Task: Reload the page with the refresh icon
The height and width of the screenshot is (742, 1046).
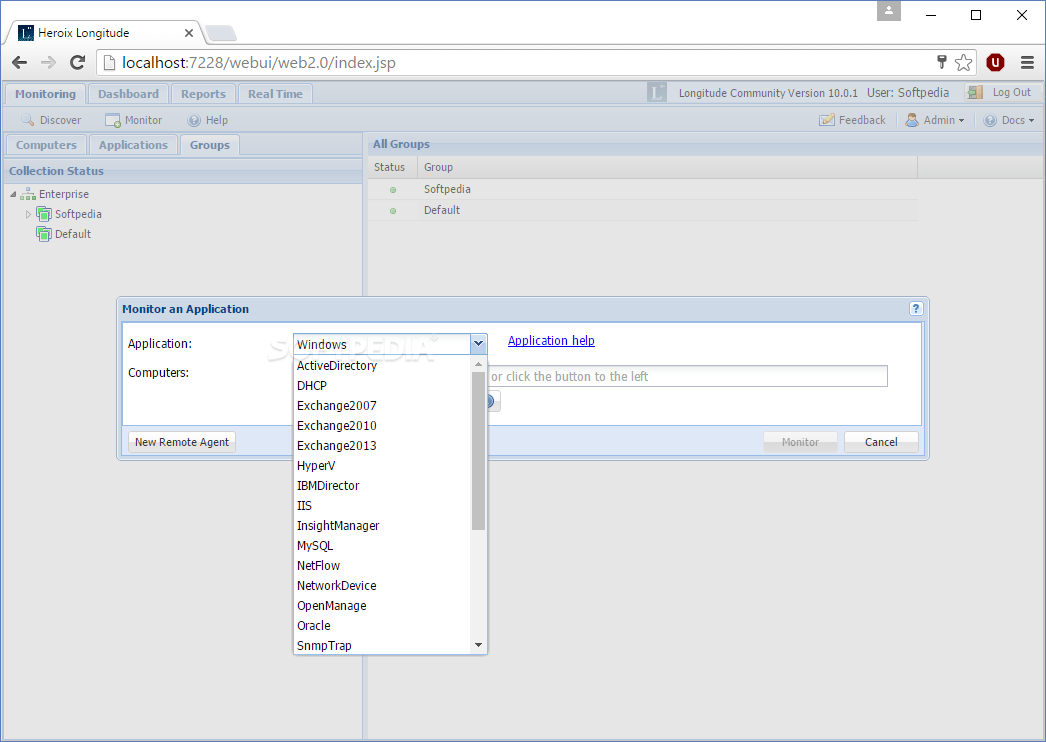Action: click(x=77, y=63)
